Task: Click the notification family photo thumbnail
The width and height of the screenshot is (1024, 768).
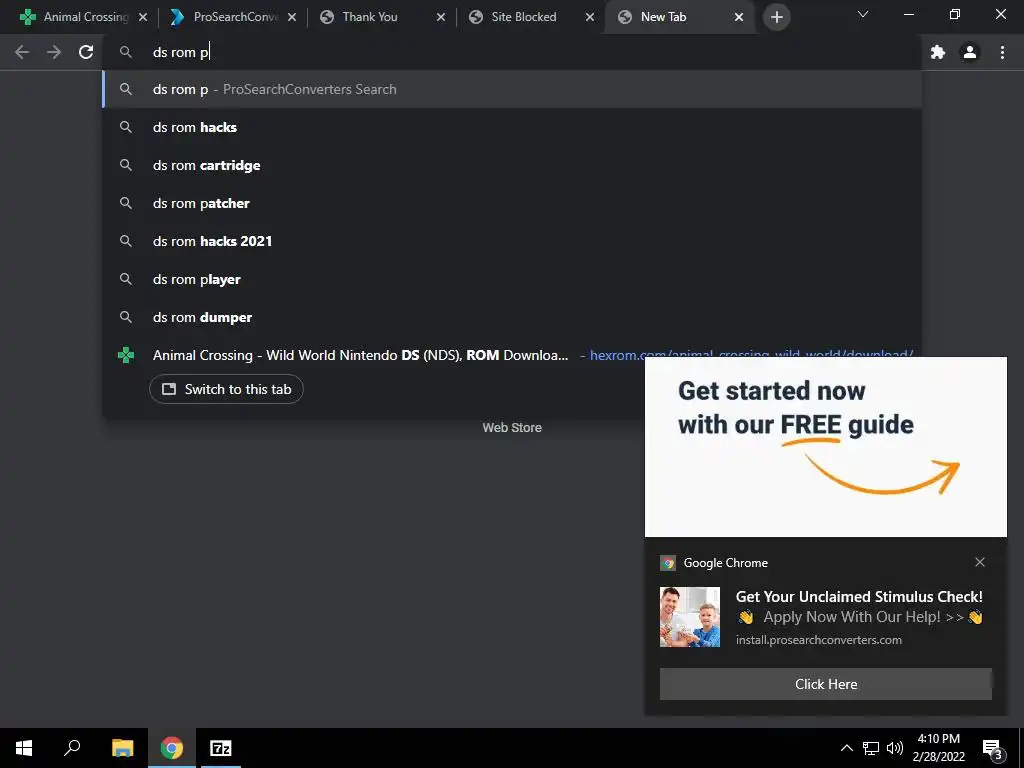Action: click(690, 616)
